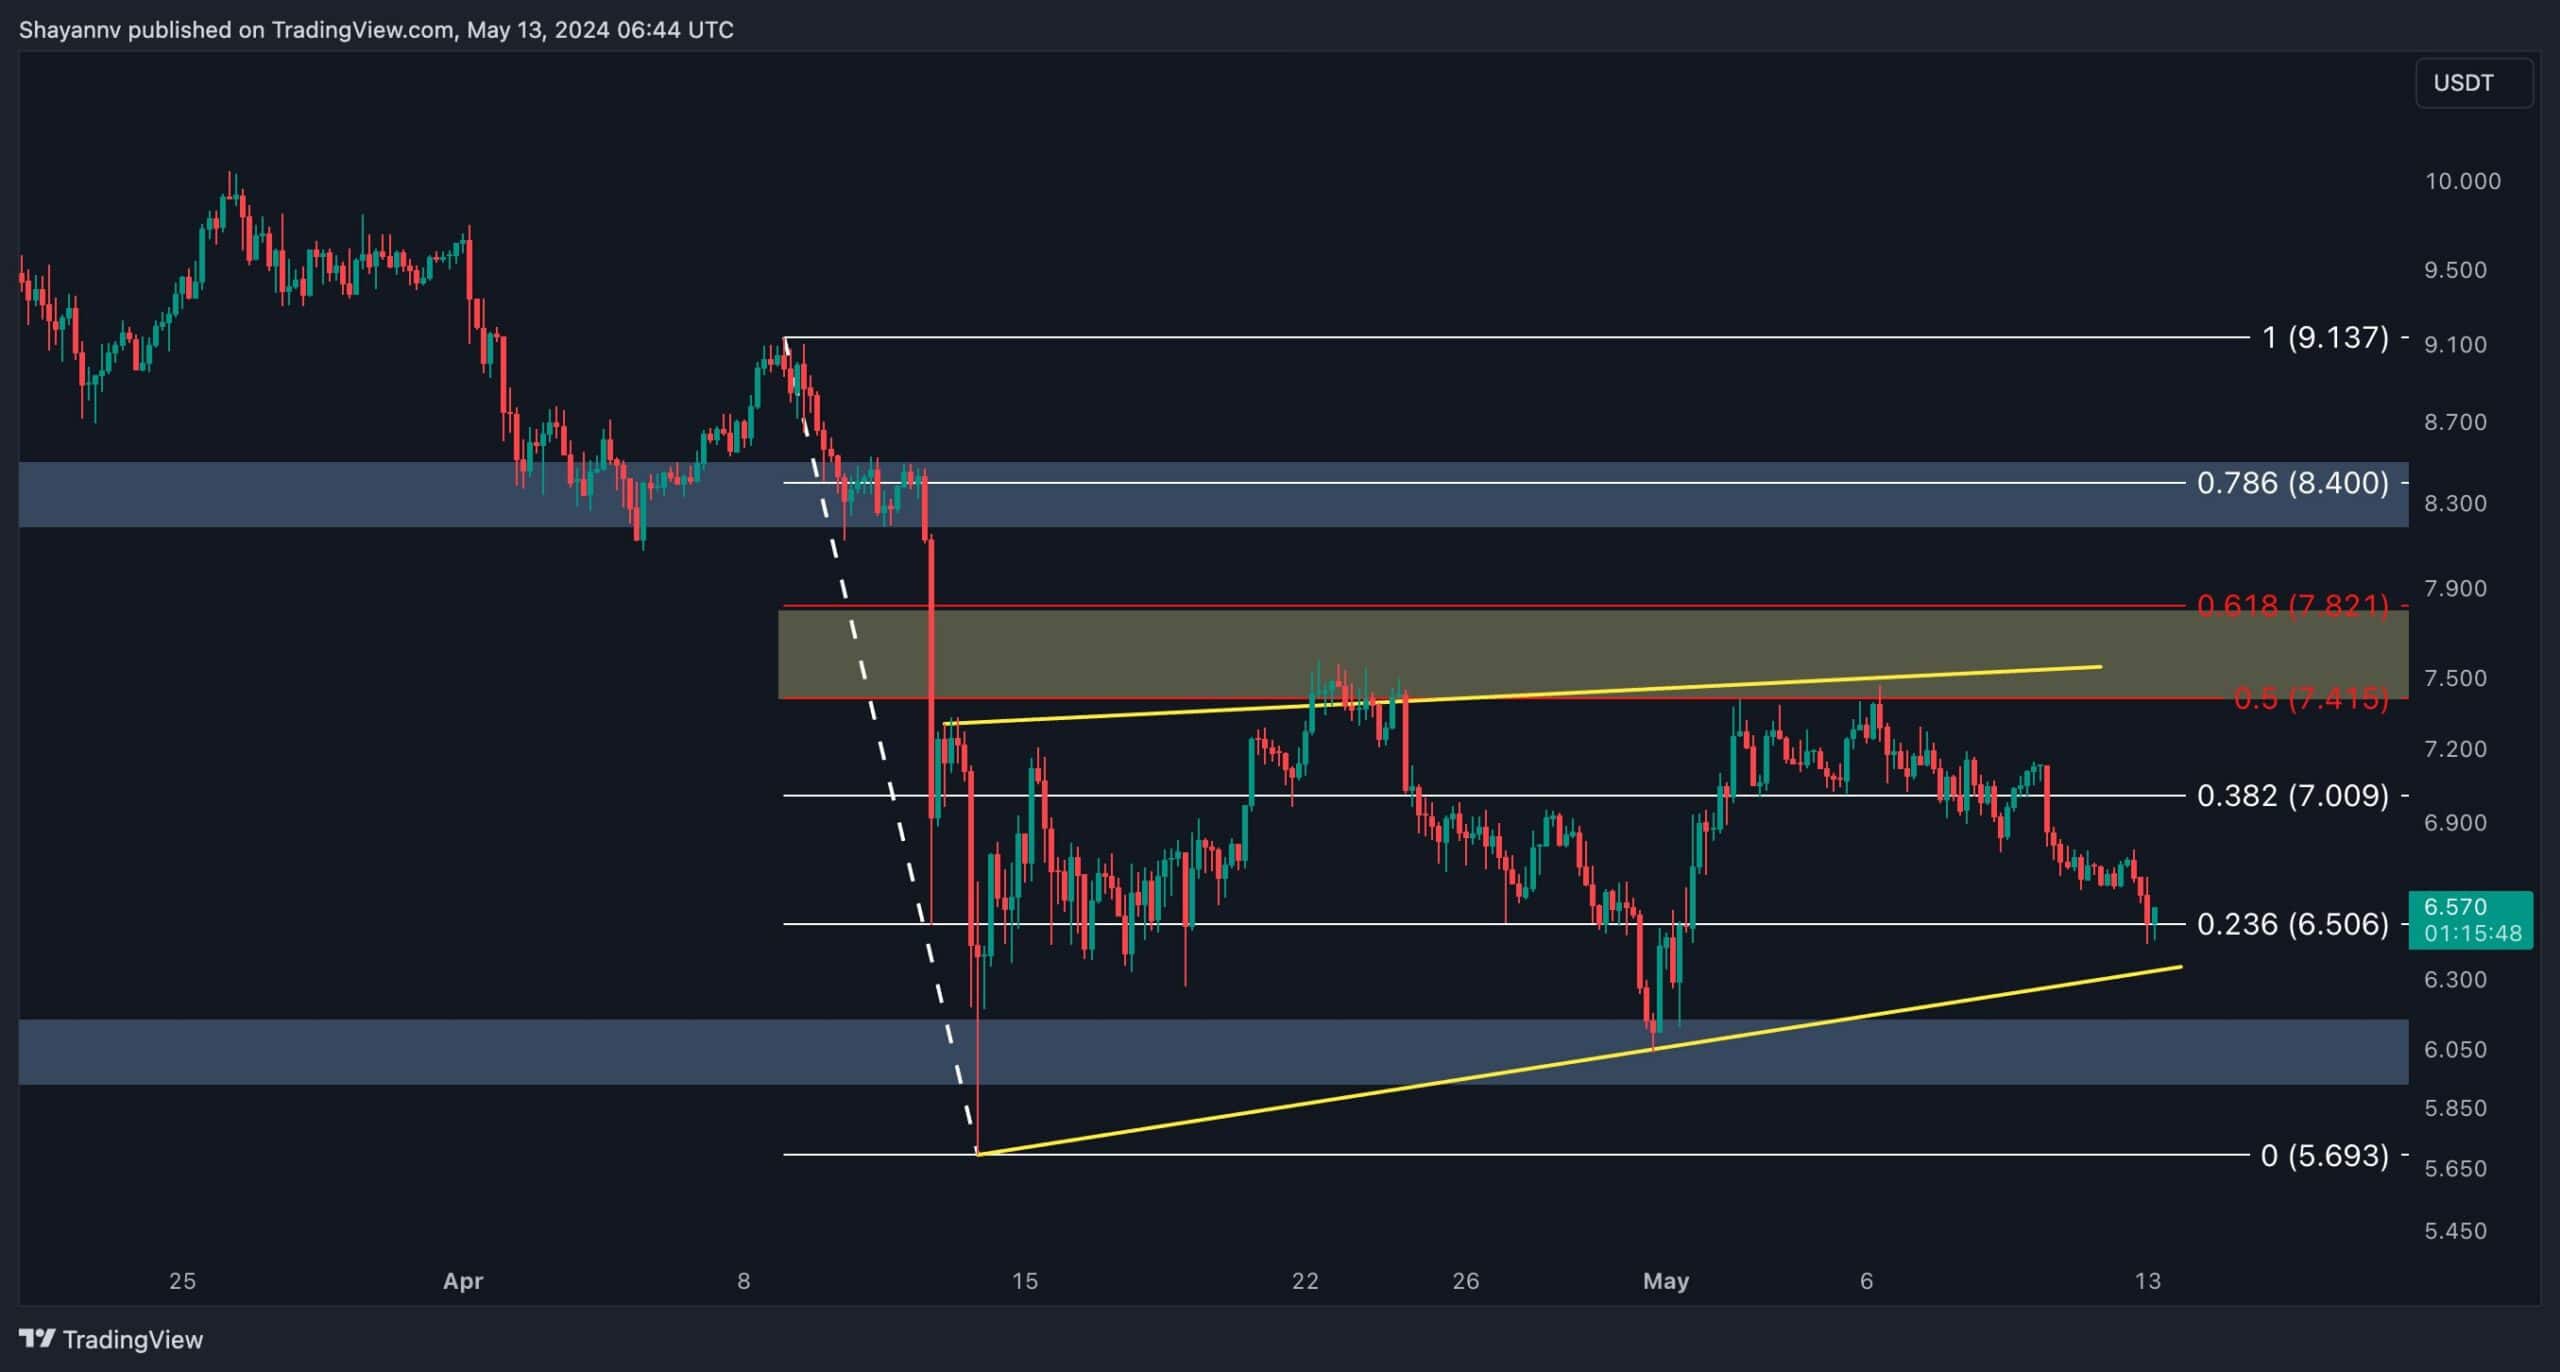Click the countdown timer 01:15:48
Screen dimensions: 2560x1372
(2471, 934)
